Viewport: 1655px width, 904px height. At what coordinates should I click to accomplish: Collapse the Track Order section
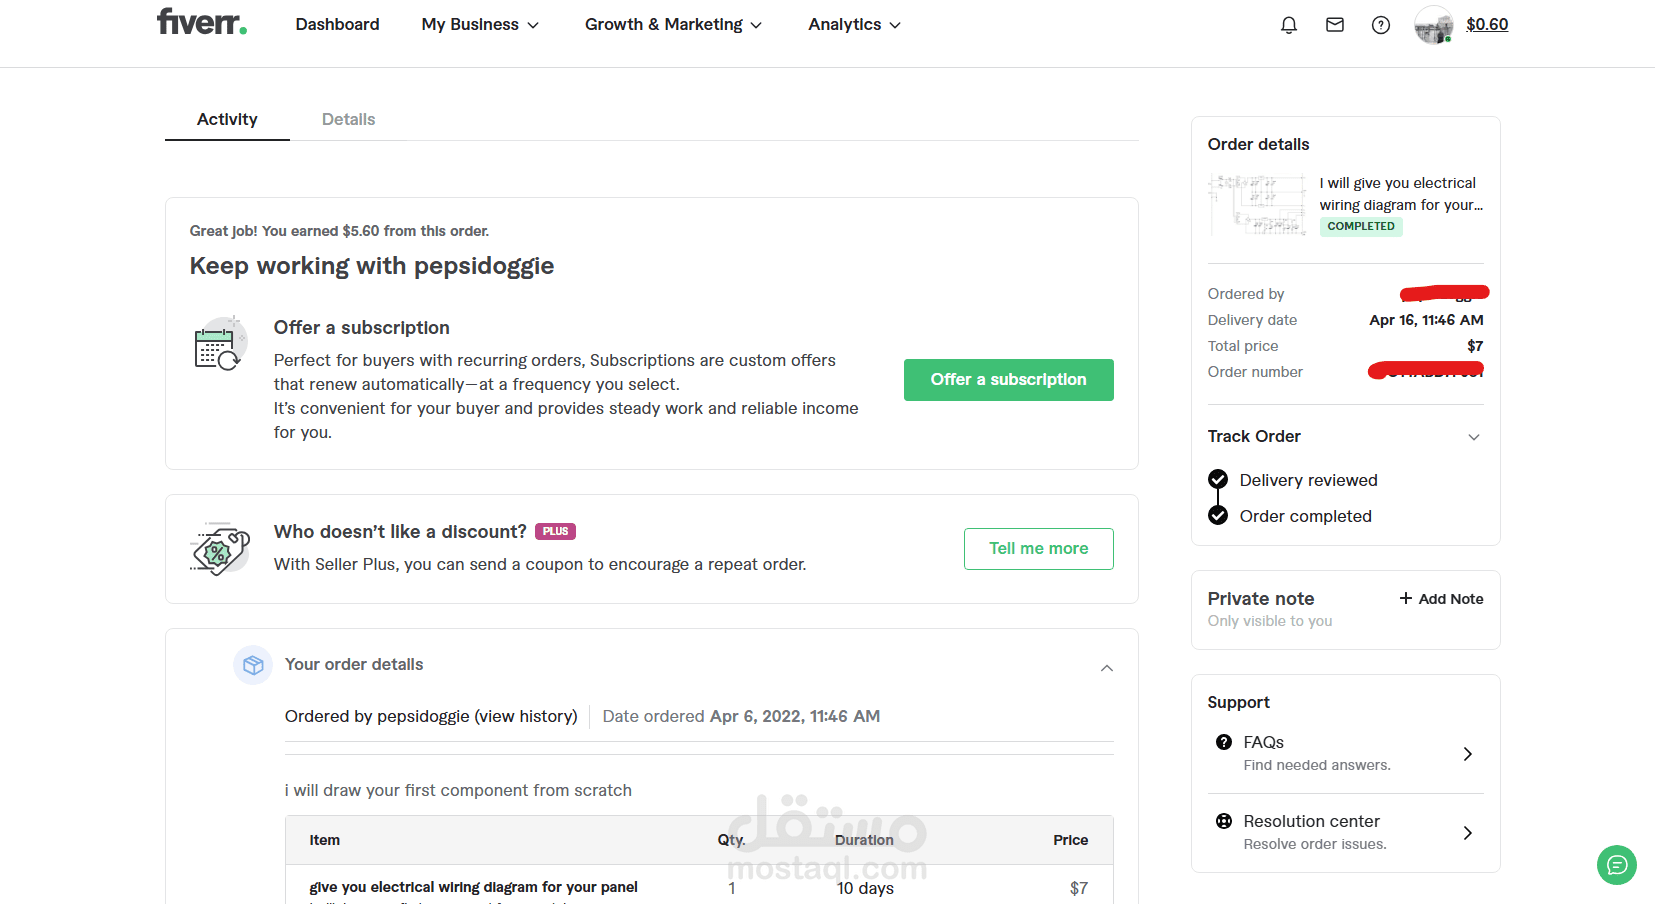[1473, 437]
